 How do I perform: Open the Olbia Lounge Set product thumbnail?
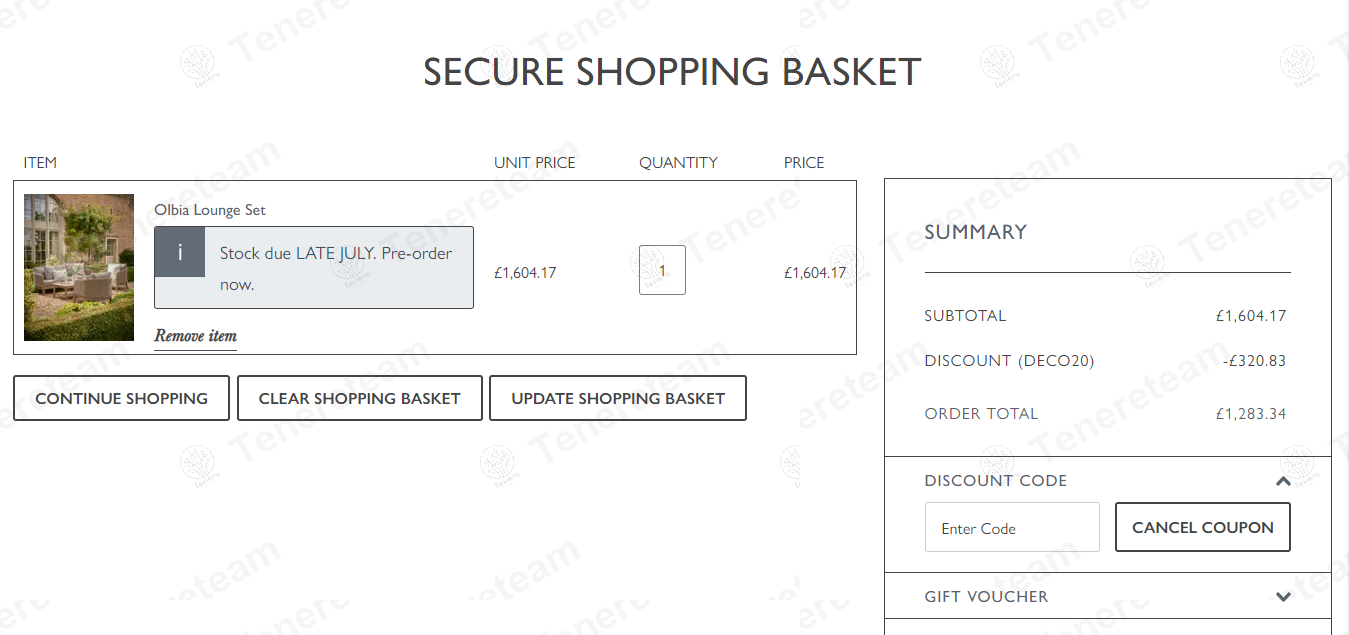pos(79,267)
